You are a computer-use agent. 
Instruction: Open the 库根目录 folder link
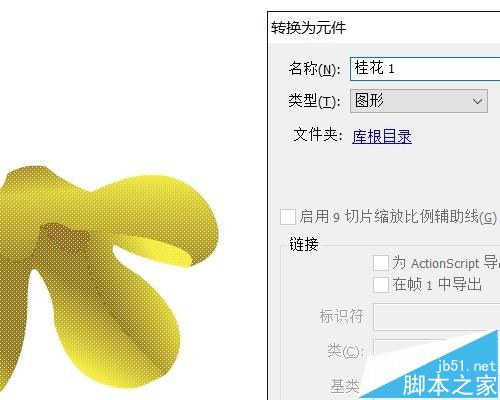click(382, 136)
